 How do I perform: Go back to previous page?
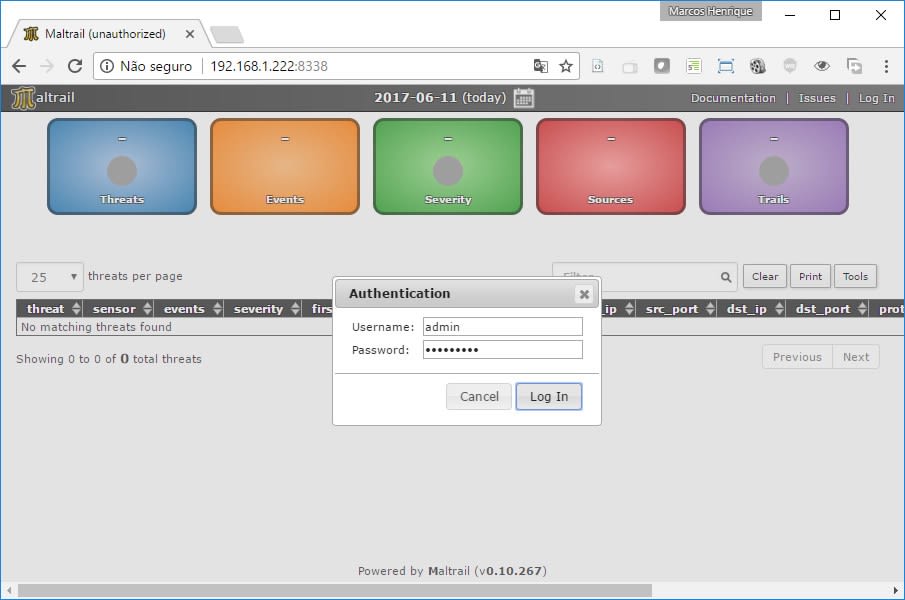pos(19,66)
